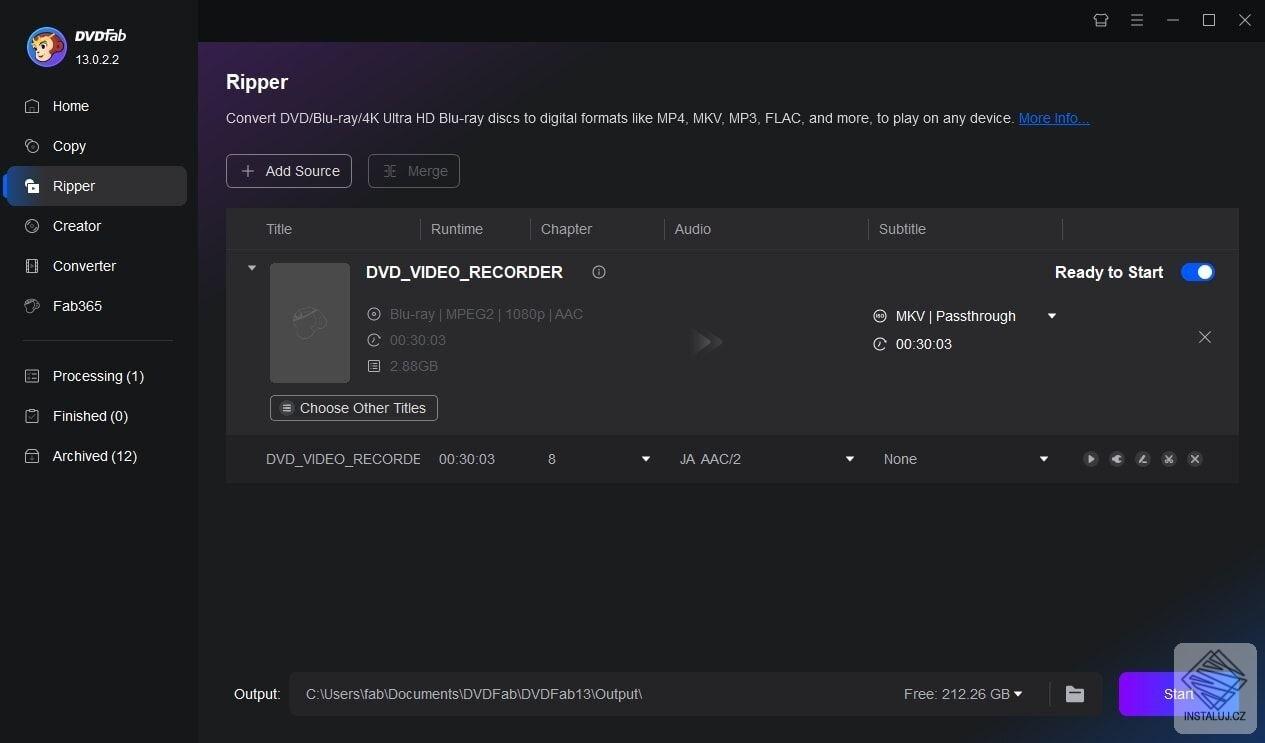Follow the More Info... link
This screenshot has height=743, width=1265.
[x=1054, y=118]
